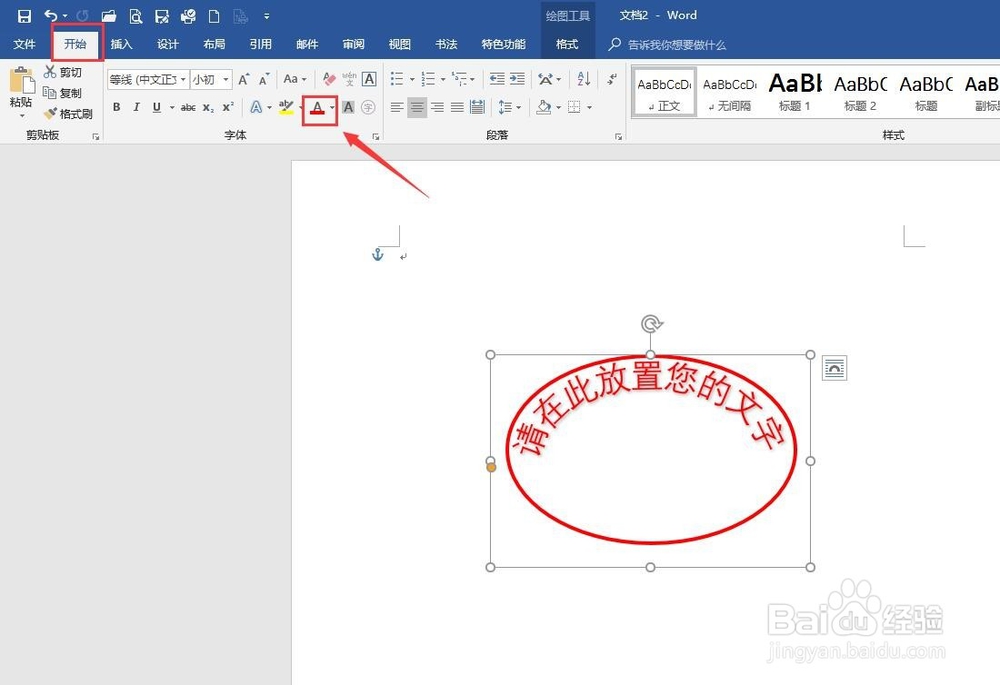1000x685 pixels.
Task: Apply strikethrough formatting
Action: 189,107
